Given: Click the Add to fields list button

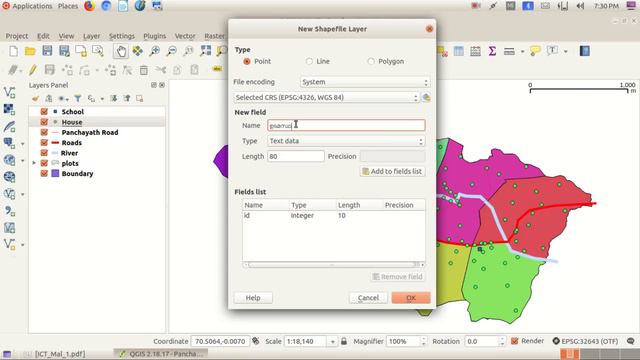Looking at the screenshot, I should [x=392, y=171].
